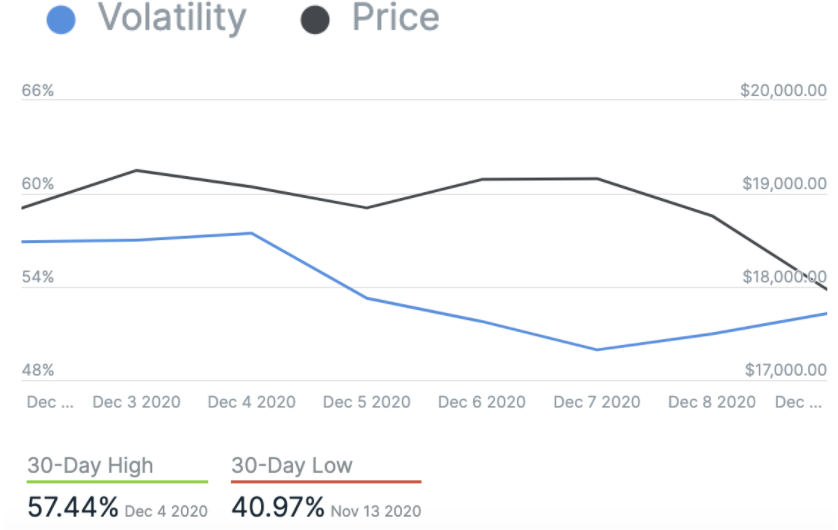This screenshot has width=838, height=530.
Task: Click the Dec 5 2020 axis label
Action: 367,402
